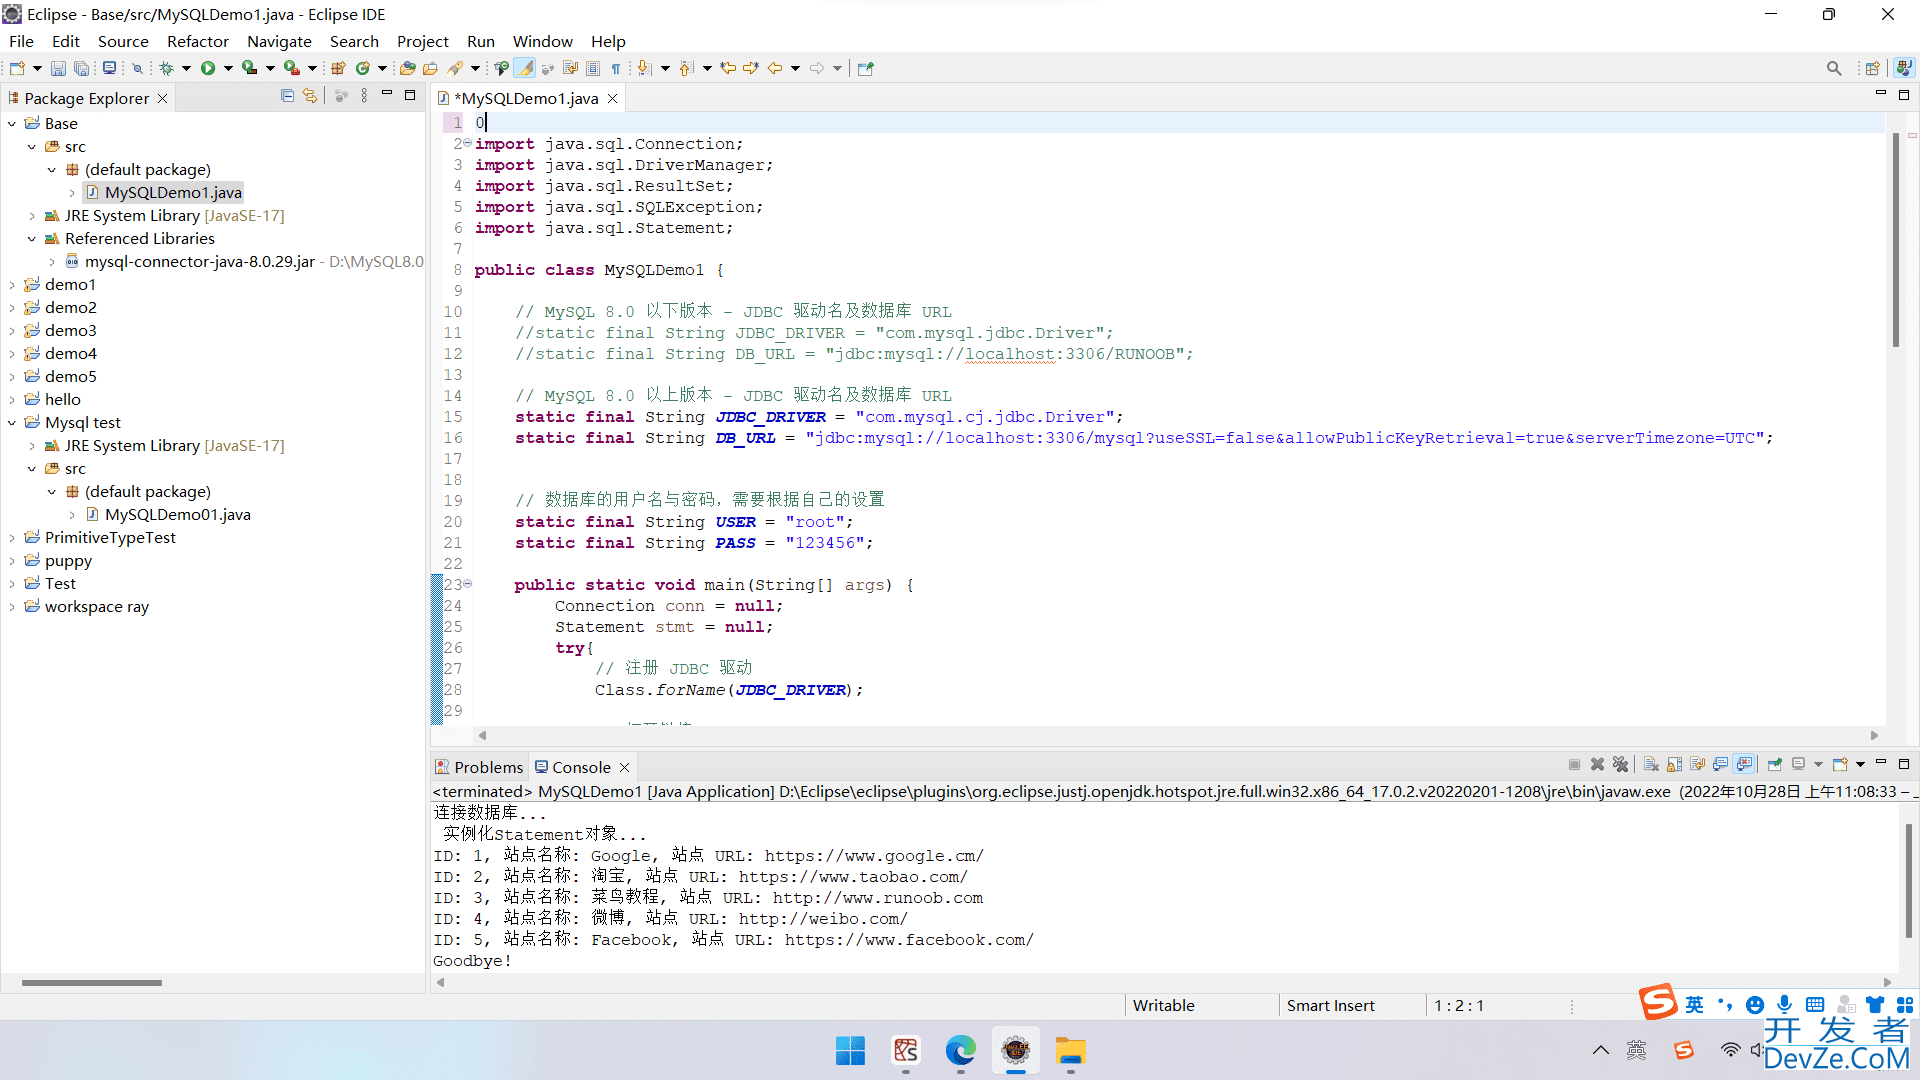The image size is (1920, 1080).
Task: Clear the Console with Clear Console icon
Action: point(1651,765)
